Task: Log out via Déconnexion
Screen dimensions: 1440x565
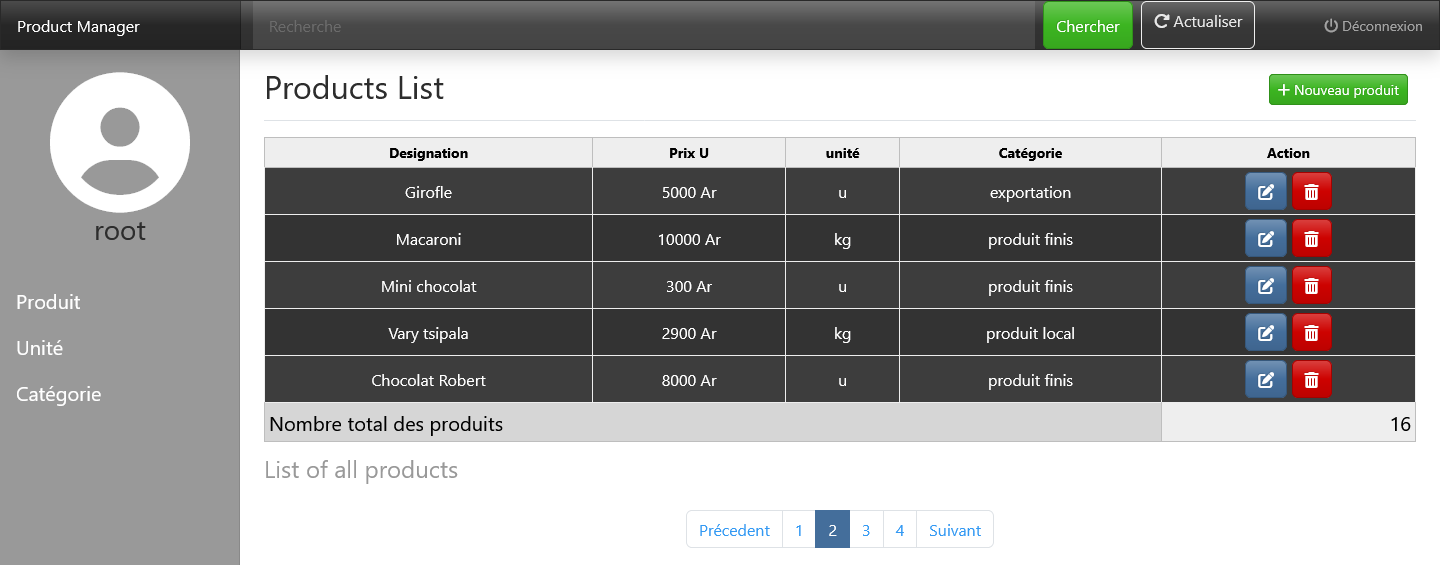Action: coord(1373,26)
